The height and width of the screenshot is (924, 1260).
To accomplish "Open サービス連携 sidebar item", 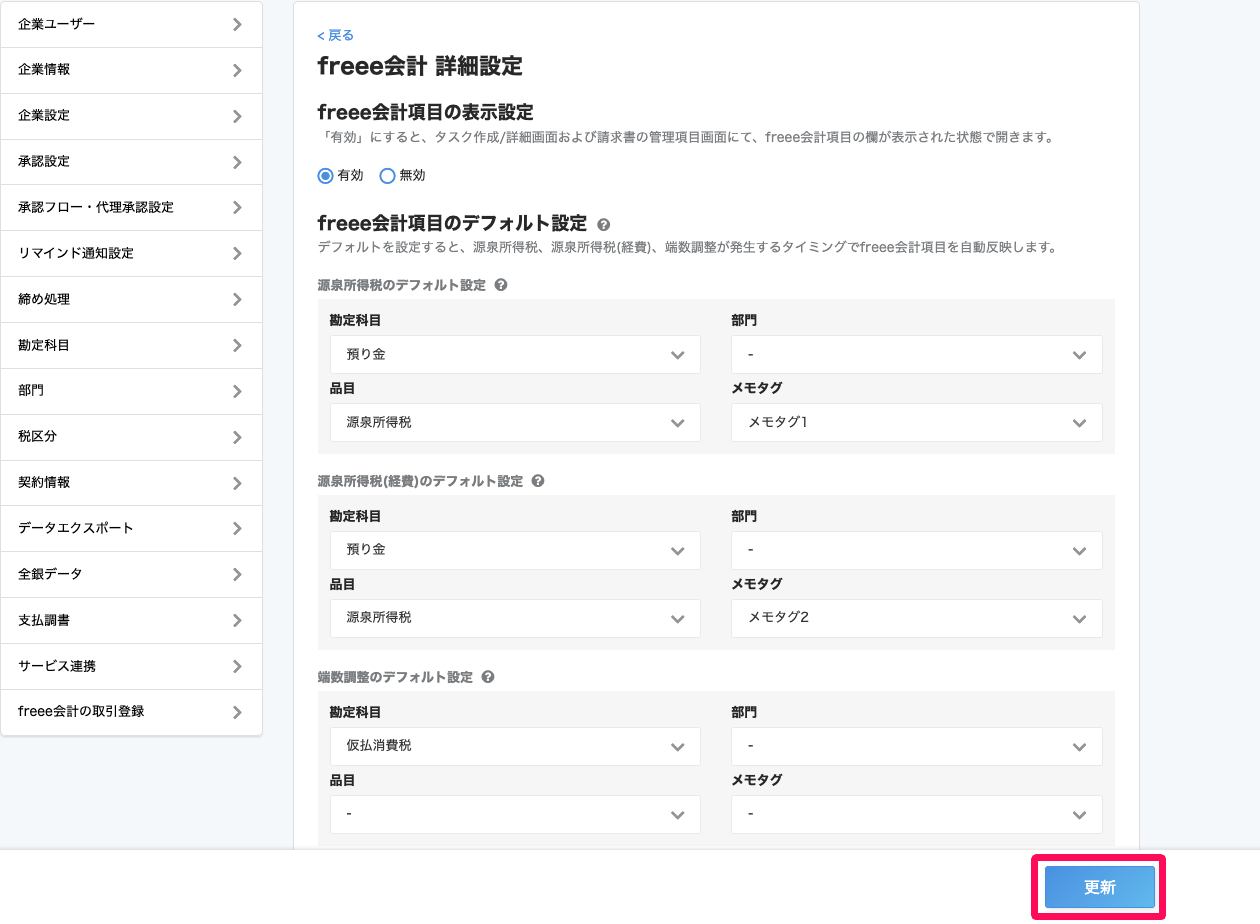I will pos(131,666).
